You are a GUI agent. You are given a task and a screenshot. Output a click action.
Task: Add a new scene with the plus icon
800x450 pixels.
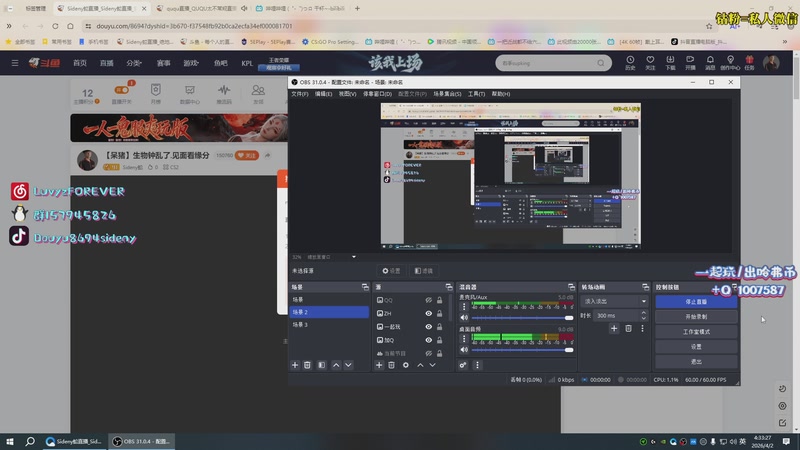295,365
